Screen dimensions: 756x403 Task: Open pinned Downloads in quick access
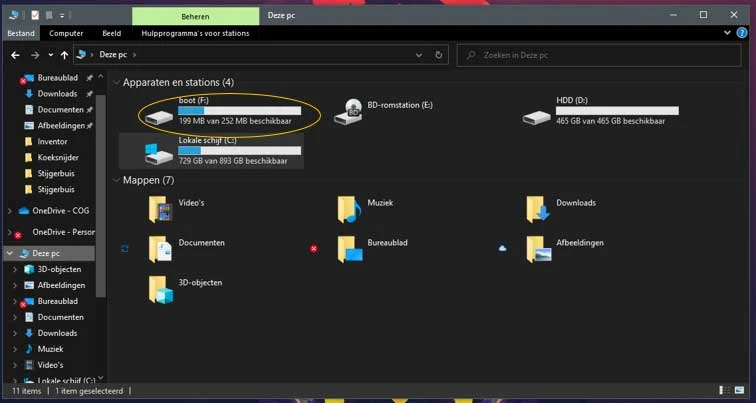(57, 94)
